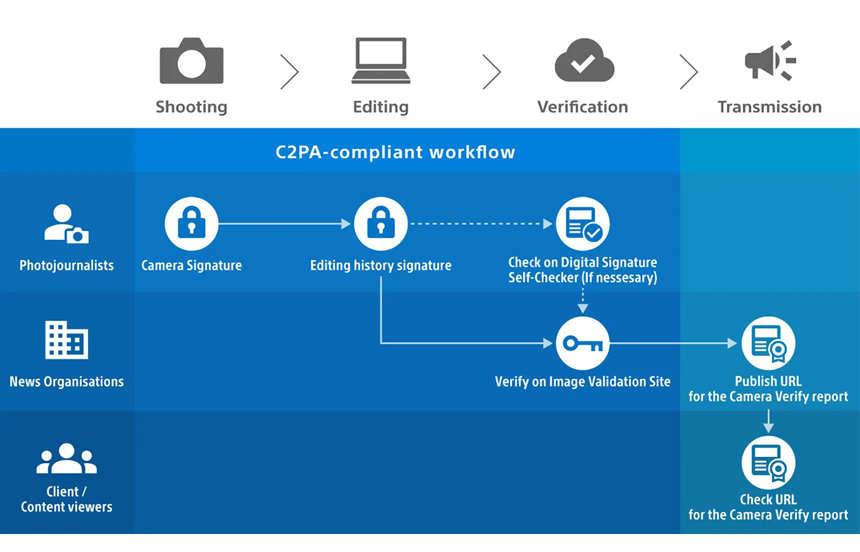The image size is (860, 552).
Task: Click the Check URL certificate icon
Action: click(768, 463)
